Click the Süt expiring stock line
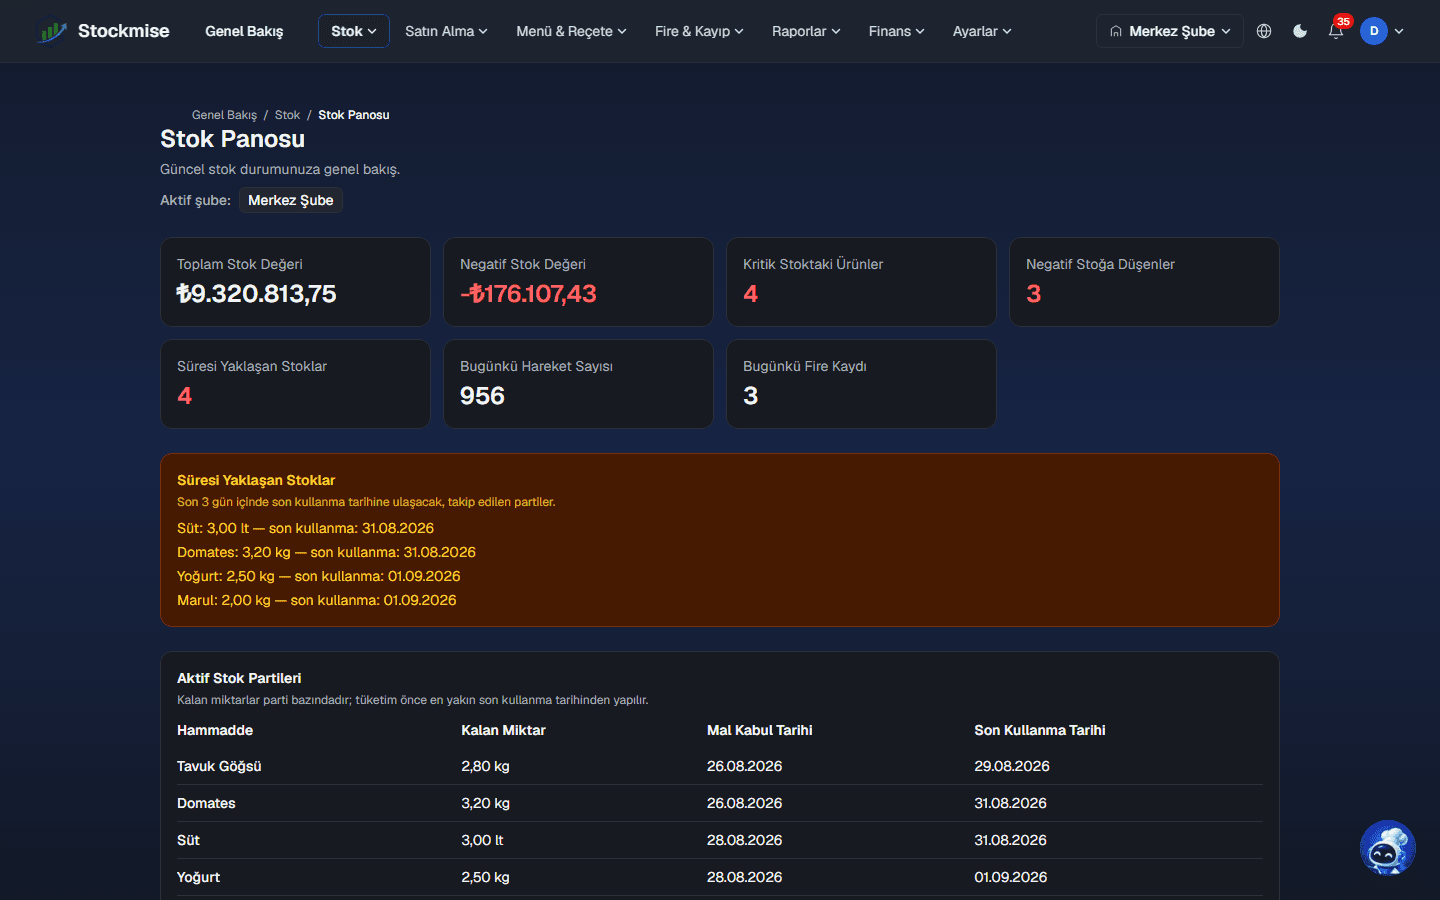This screenshot has width=1440, height=900. coord(305,528)
